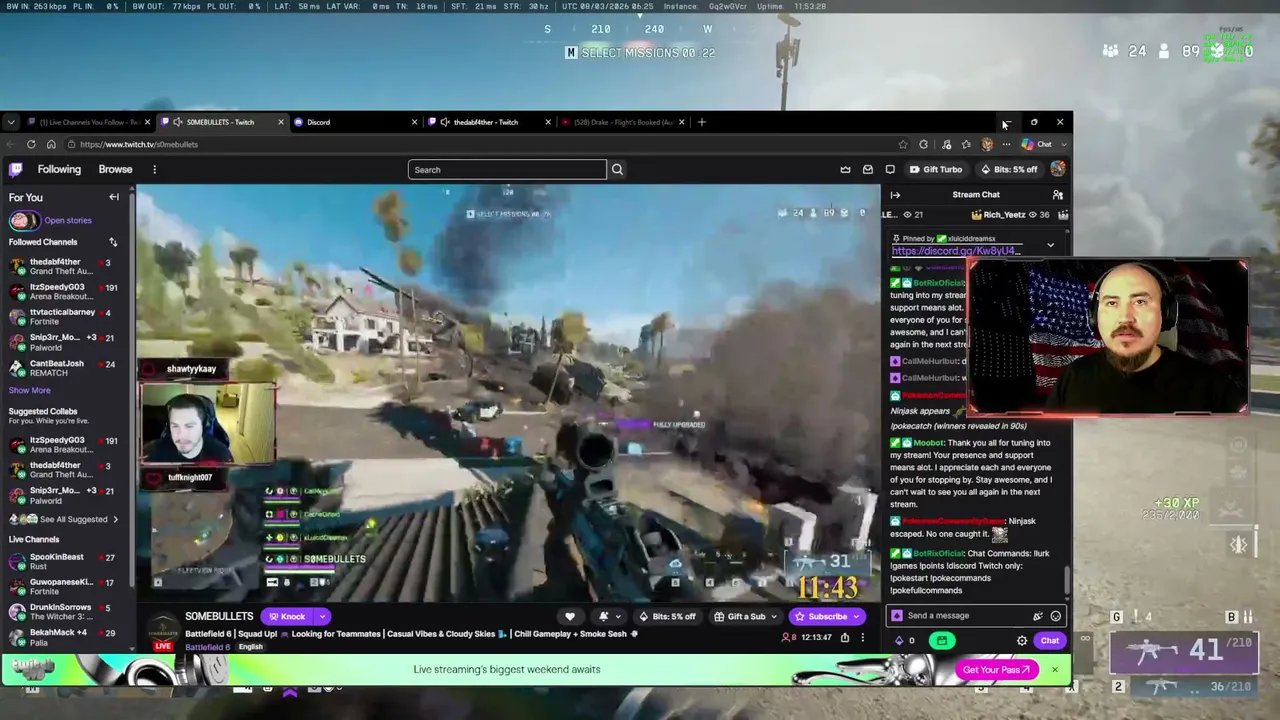Image resolution: width=1280 pixels, height=720 pixels.
Task: Click the Knock button
Action: (286, 616)
